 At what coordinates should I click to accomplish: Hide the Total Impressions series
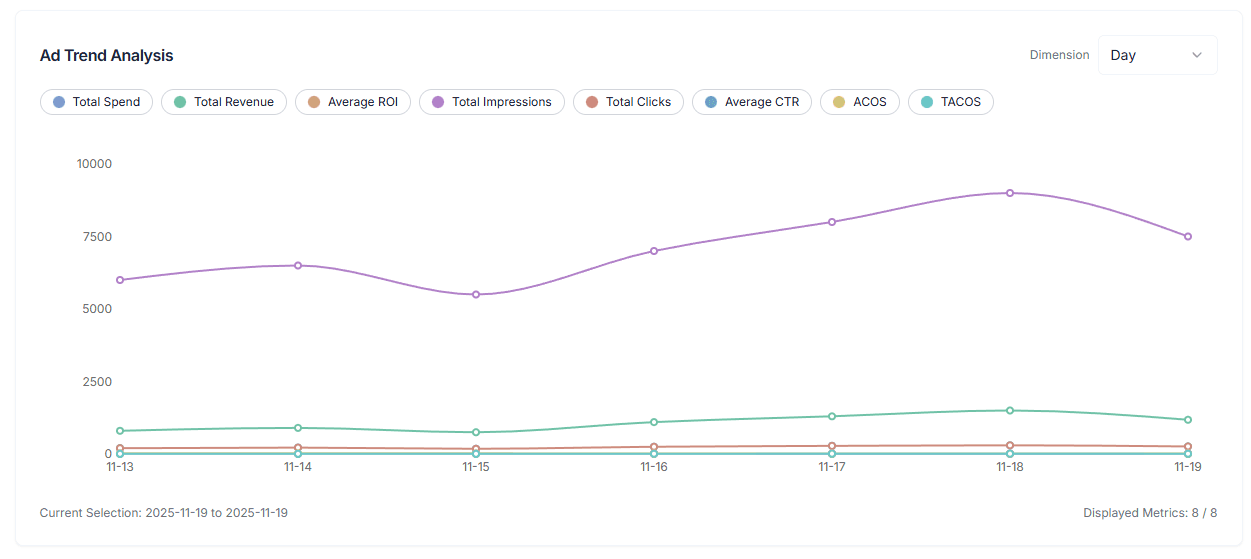click(492, 102)
